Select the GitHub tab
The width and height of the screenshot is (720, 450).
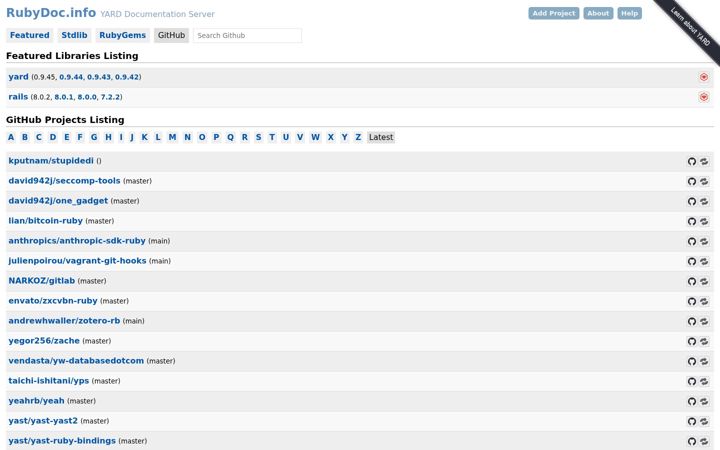(x=171, y=35)
